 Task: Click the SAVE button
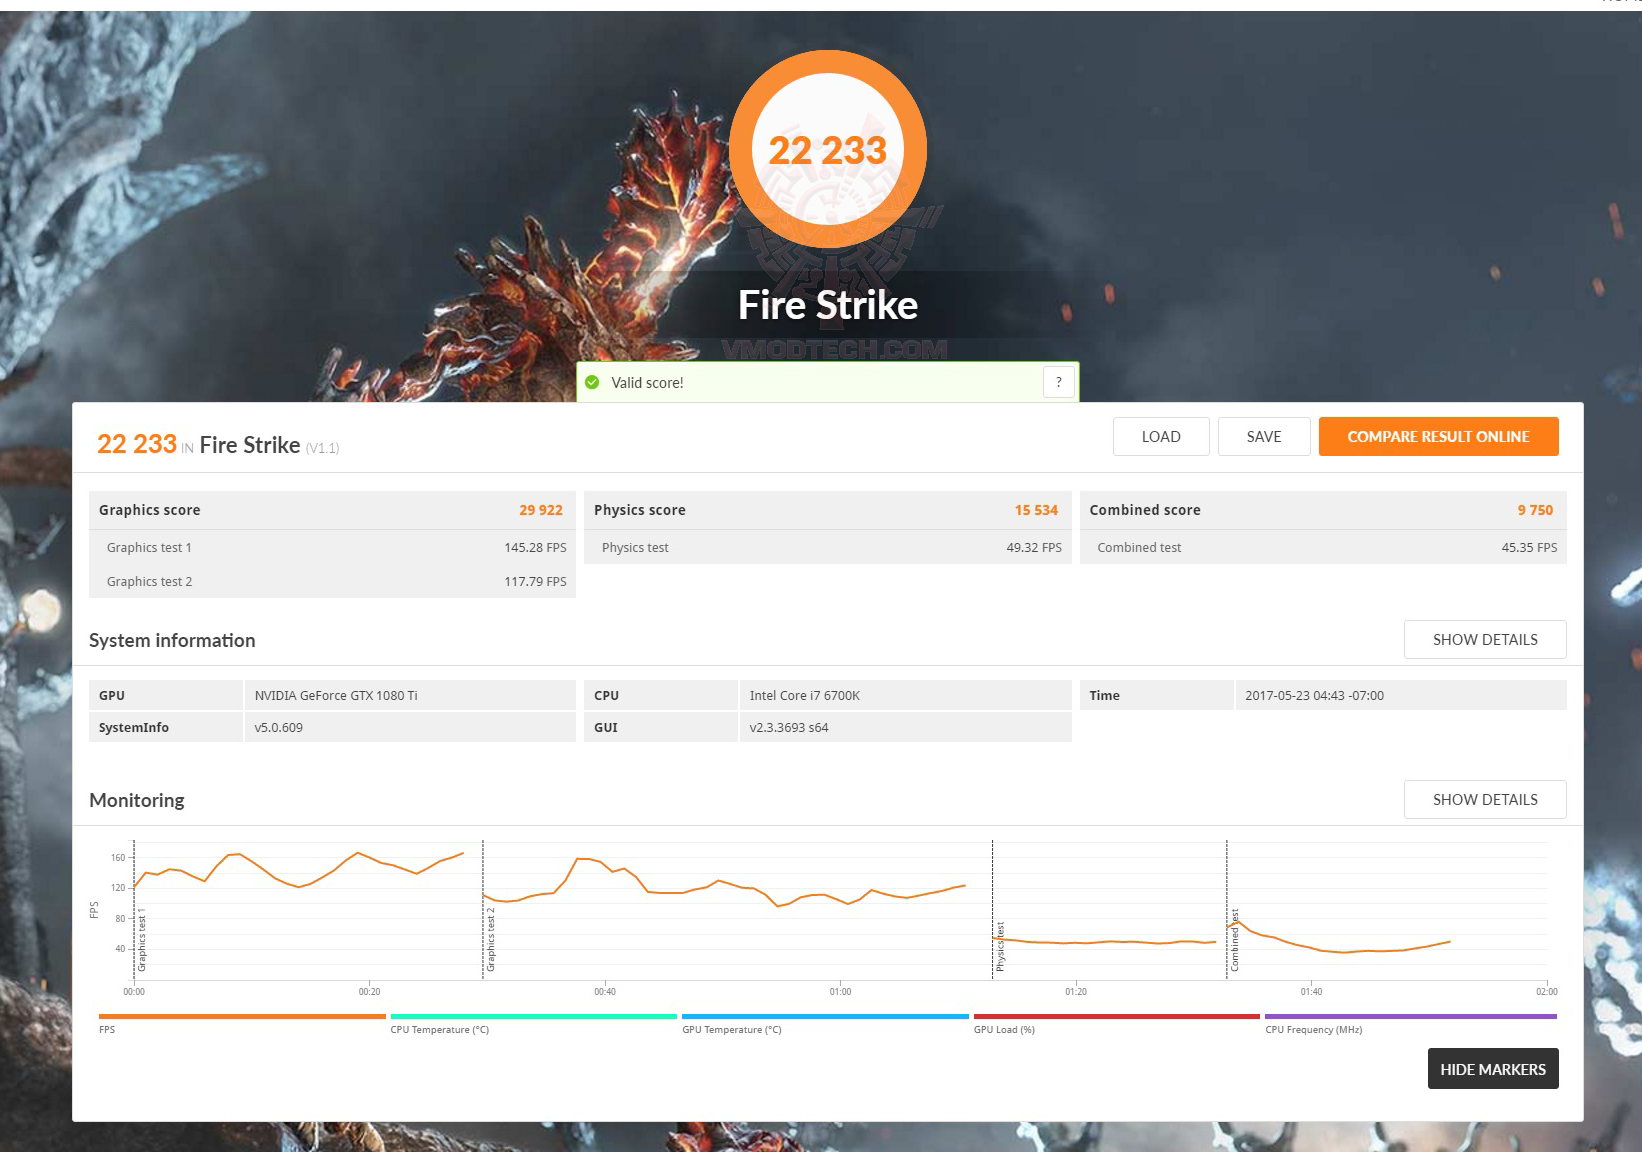pyautogui.click(x=1263, y=436)
